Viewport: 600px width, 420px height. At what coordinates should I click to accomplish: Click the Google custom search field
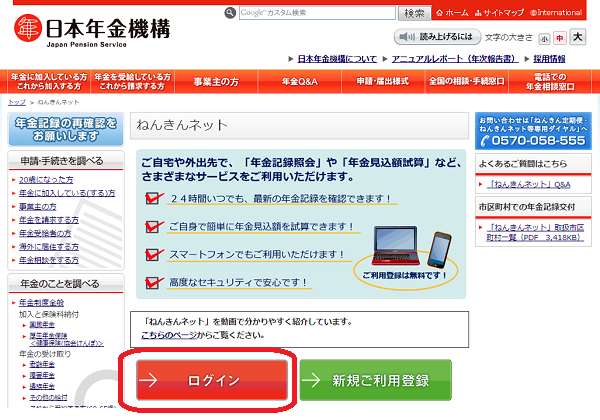(x=317, y=13)
